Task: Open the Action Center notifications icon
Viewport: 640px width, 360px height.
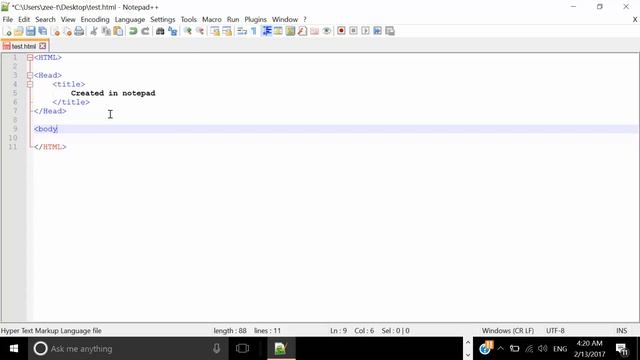Action: pyautogui.click(x=621, y=349)
